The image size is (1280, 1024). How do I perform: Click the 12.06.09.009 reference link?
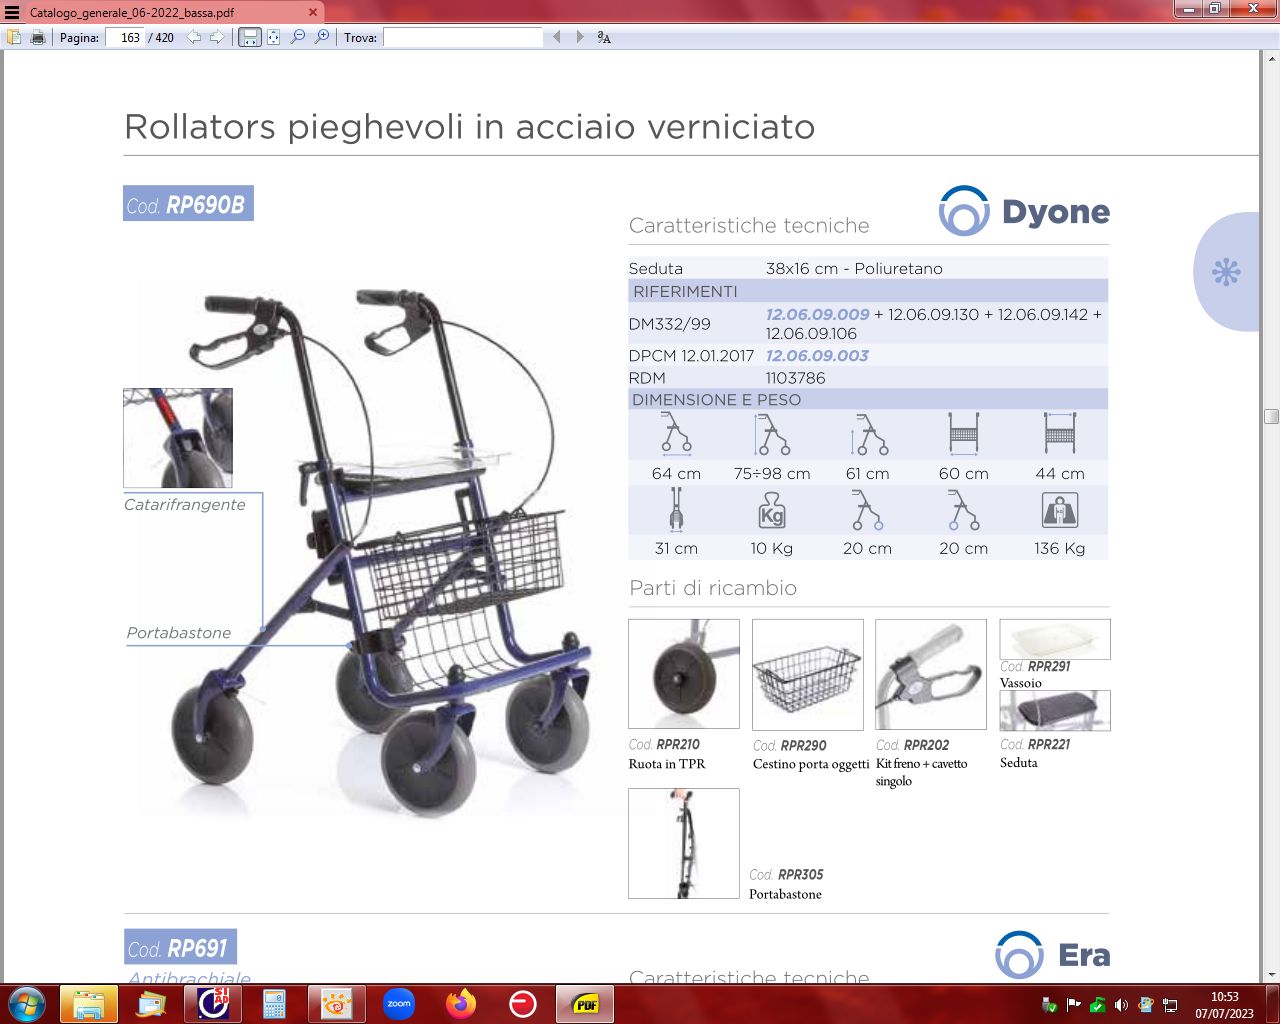(x=817, y=314)
